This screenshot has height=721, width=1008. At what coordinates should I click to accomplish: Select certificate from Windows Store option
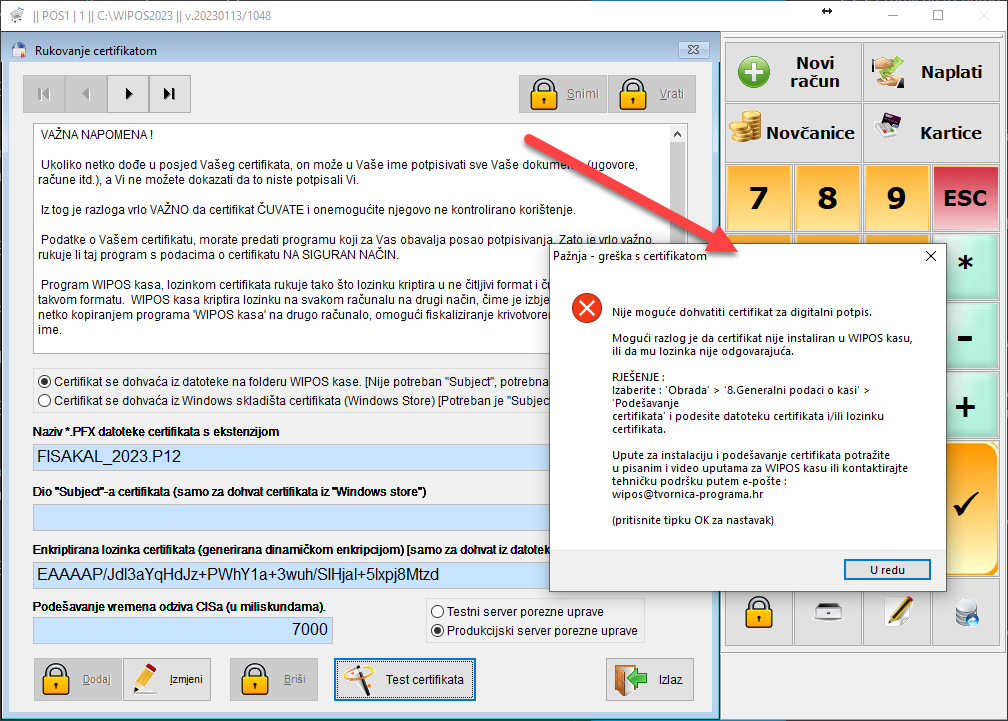[x=44, y=400]
